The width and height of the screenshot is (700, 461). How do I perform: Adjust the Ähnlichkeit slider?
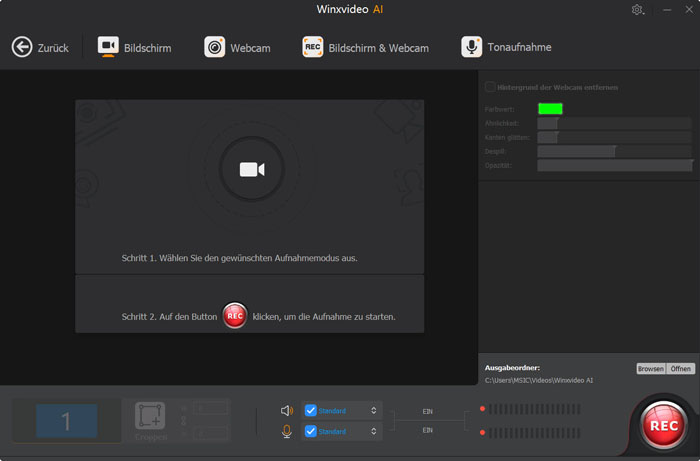(614, 123)
